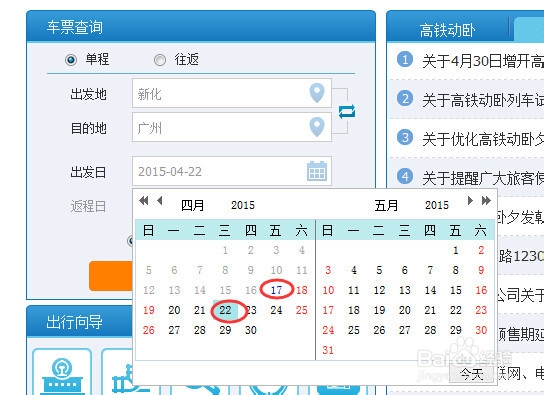Pick May 31 in the calendar
544x395 pixels.
328,350
